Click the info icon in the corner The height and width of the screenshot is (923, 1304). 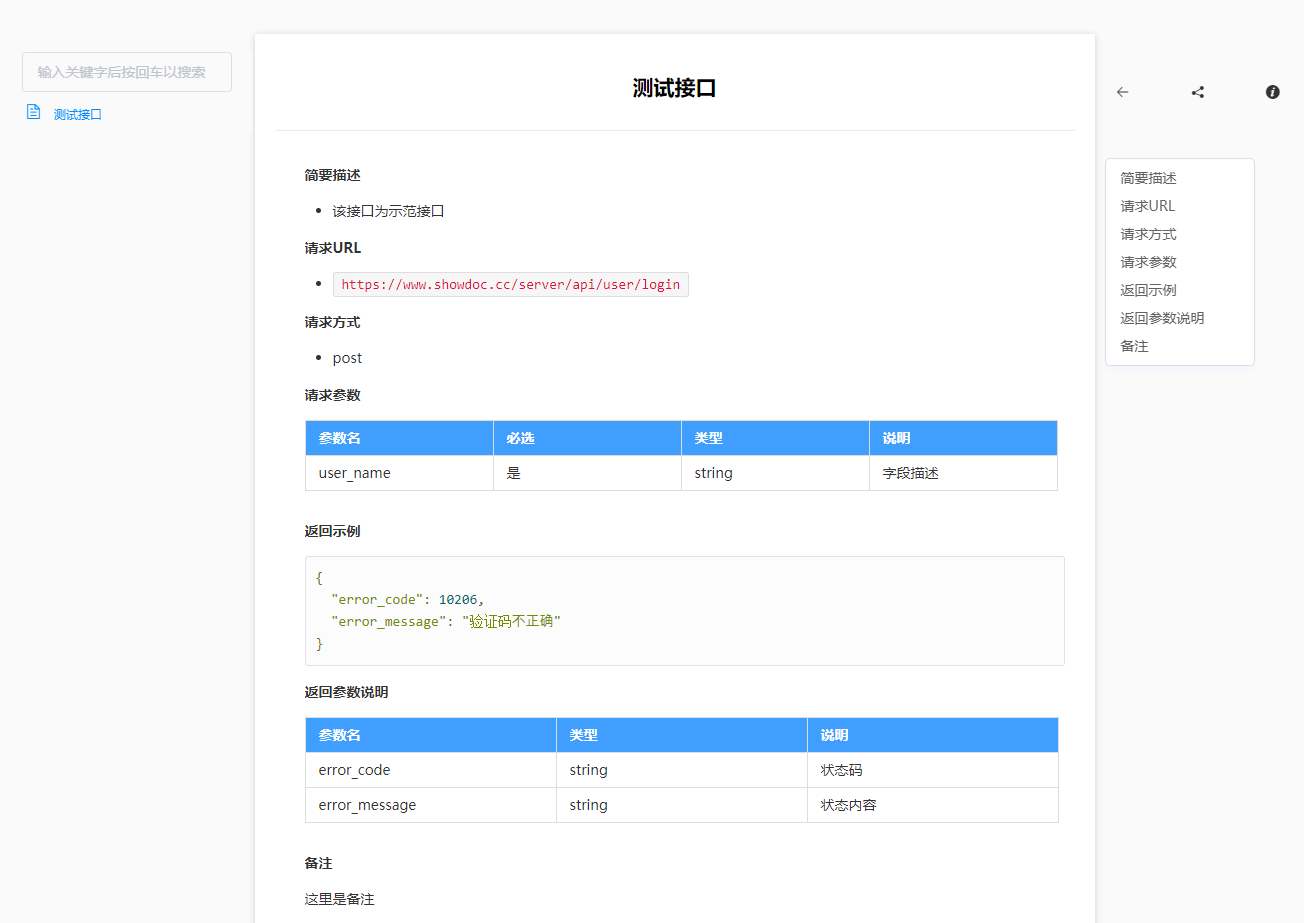(x=1272, y=91)
